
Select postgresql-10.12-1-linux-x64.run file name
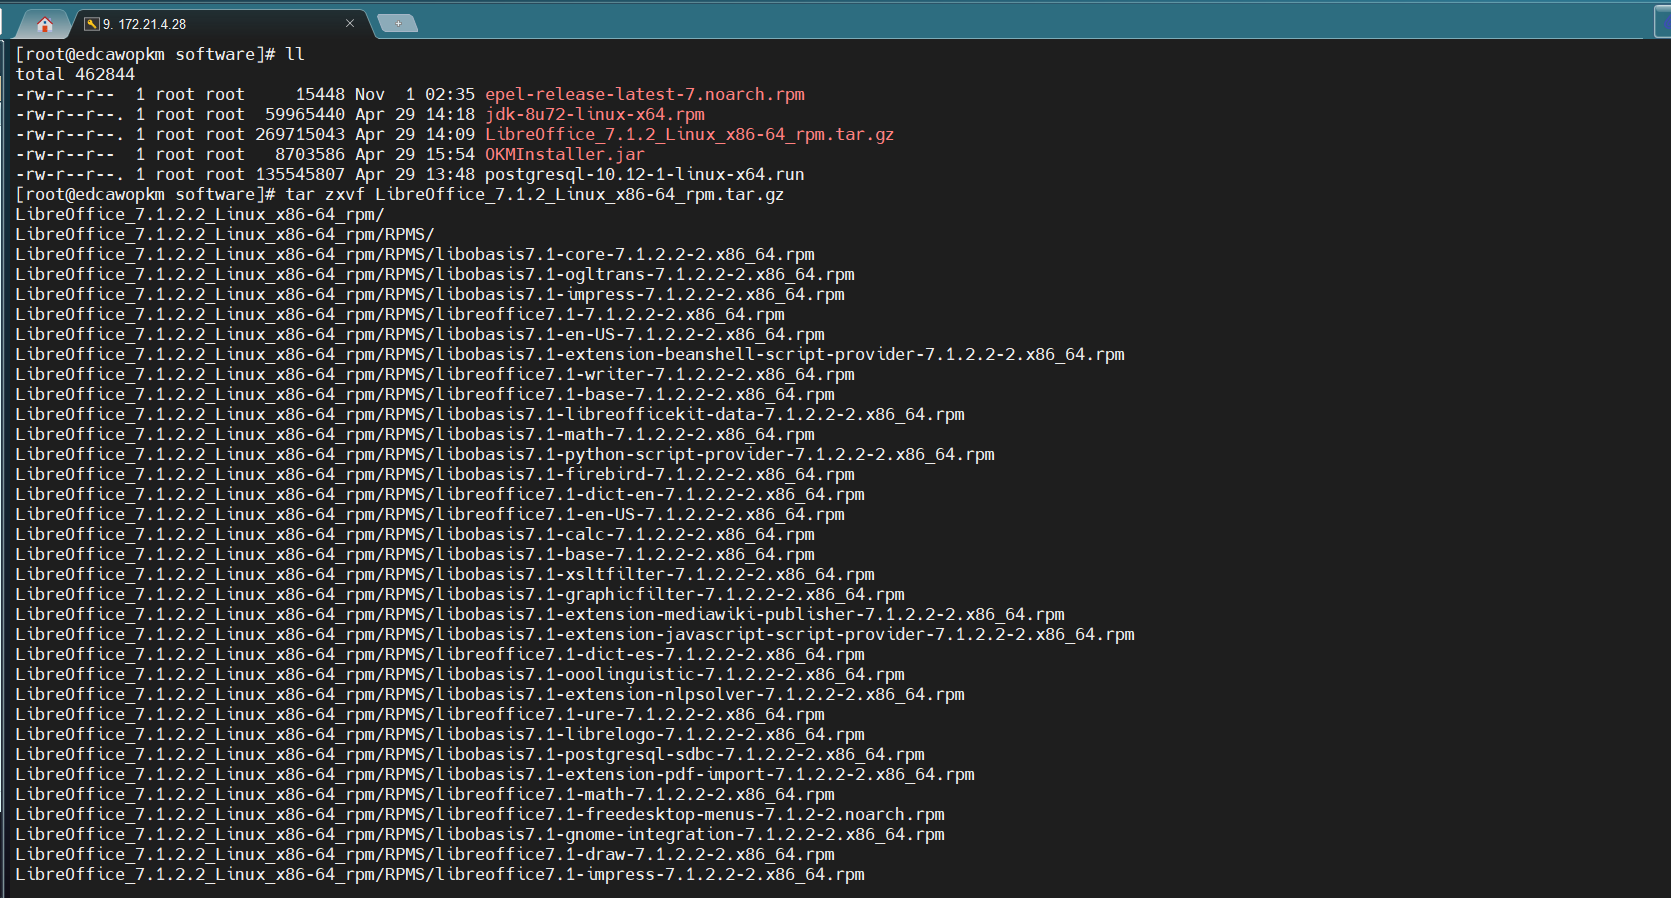(645, 174)
